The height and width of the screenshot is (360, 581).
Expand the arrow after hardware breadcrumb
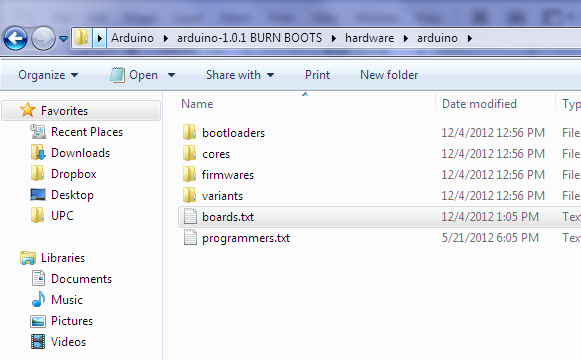tap(406, 39)
